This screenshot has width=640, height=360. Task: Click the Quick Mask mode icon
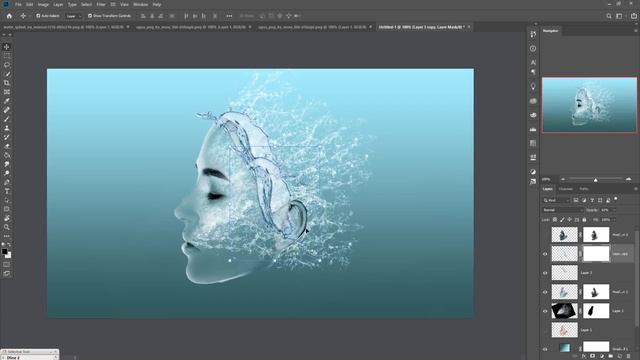click(7, 264)
